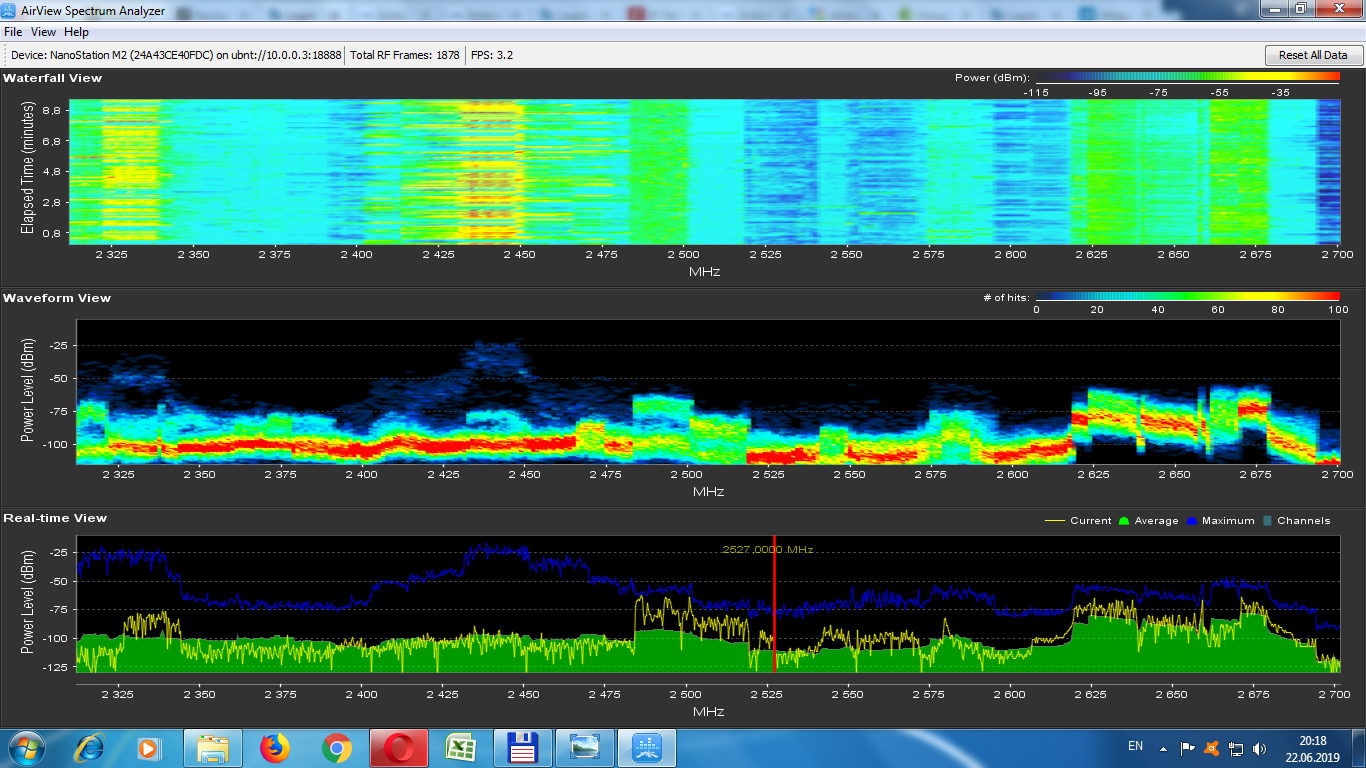Viewport: 1366px width, 768px height.
Task: Click the green Average legend swatch
Action: [x=1124, y=521]
